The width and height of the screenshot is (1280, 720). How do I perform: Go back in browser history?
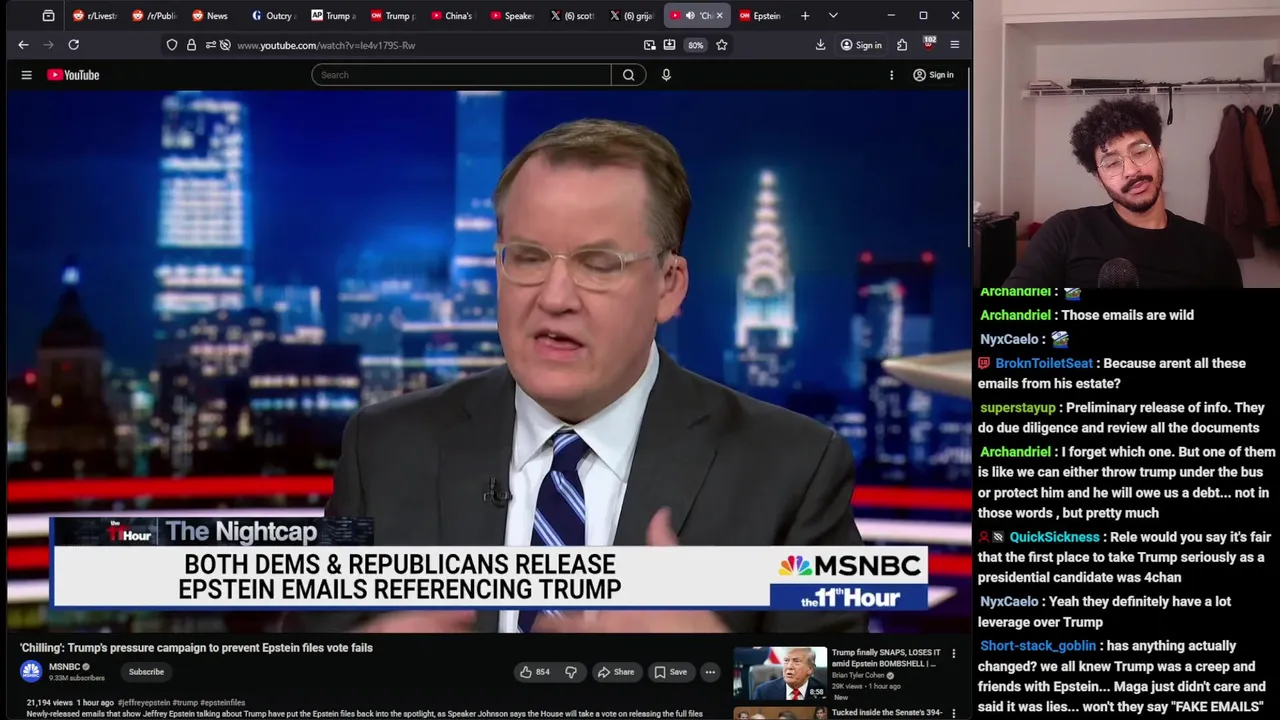[23, 45]
